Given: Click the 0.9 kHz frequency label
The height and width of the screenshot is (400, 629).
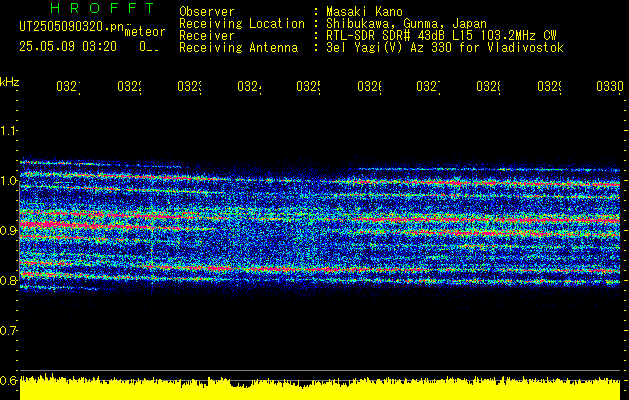Looking at the screenshot, I should [8, 230].
